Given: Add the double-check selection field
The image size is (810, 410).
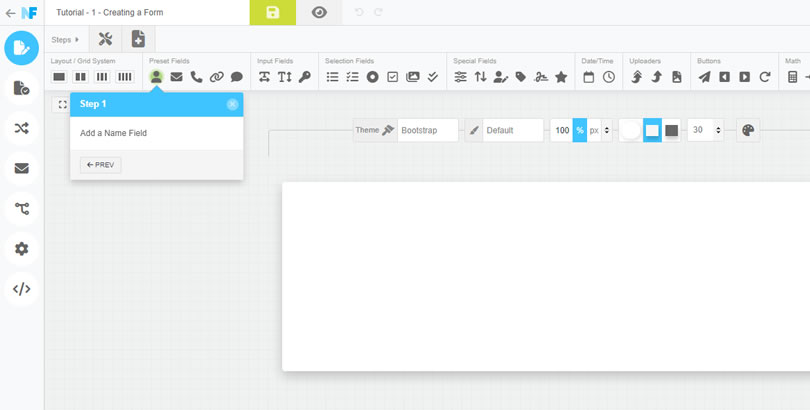Looking at the screenshot, I should (433, 77).
